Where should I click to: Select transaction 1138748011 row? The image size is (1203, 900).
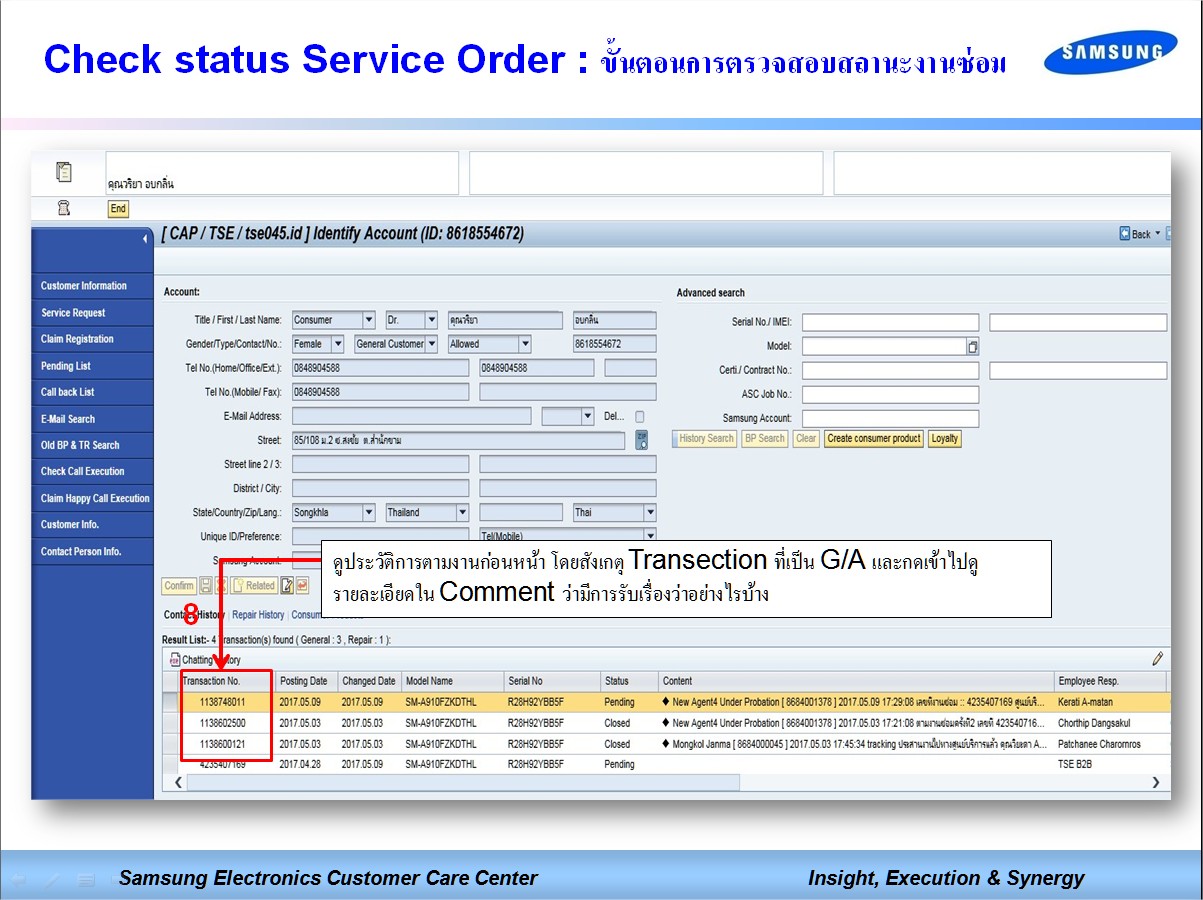[x=666, y=702]
